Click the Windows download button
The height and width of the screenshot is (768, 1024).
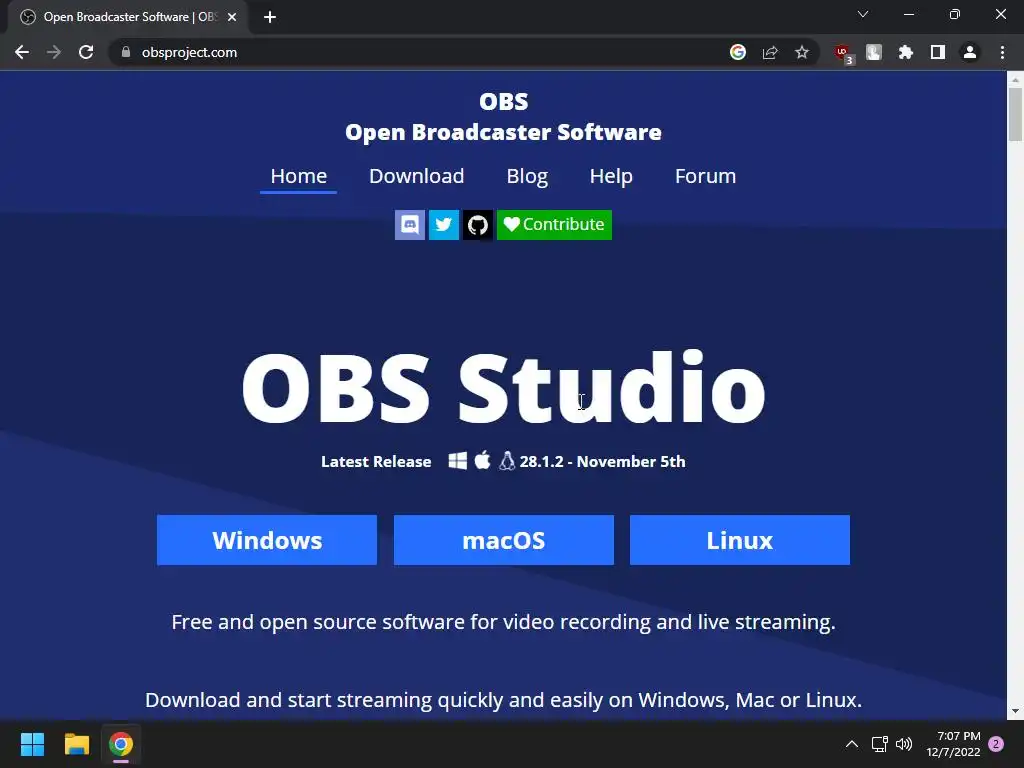pyautogui.click(x=266, y=540)
